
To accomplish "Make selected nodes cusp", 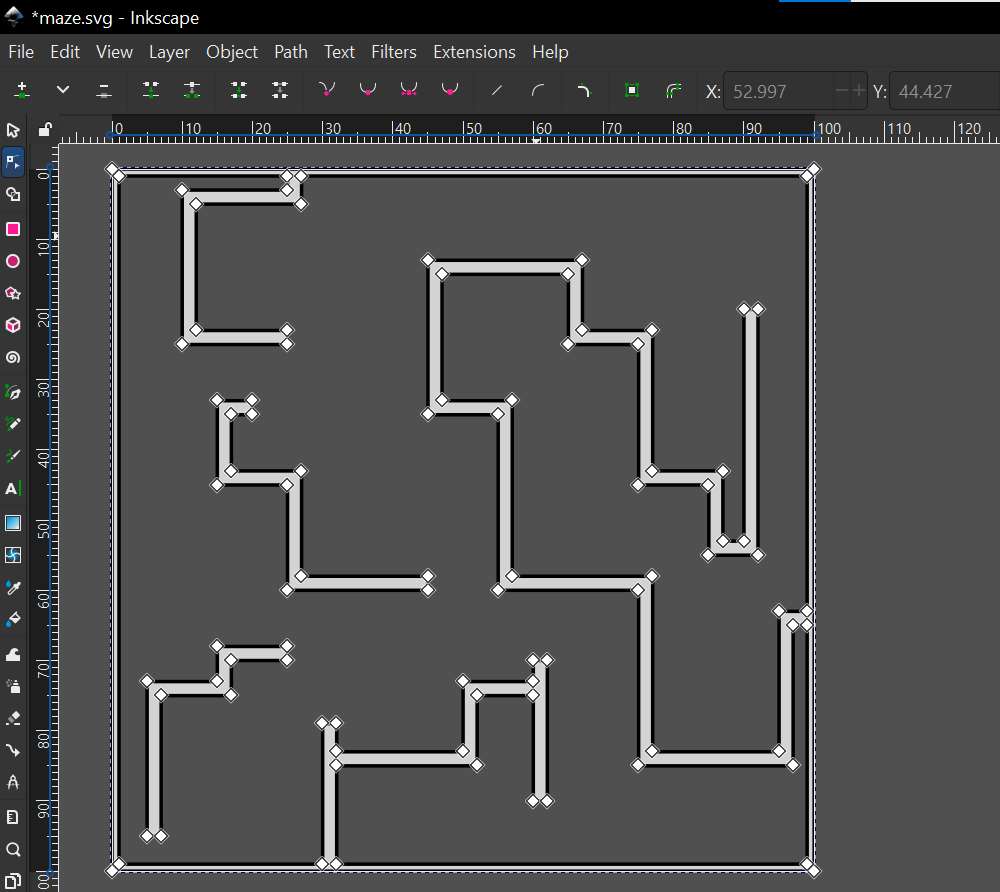I will coord(327,91).
